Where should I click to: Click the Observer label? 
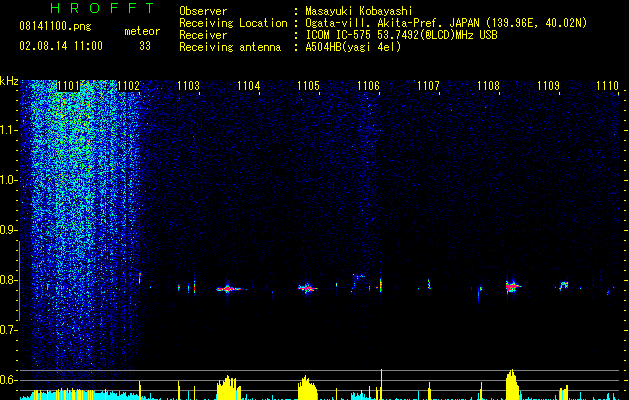tap(203, 11)
